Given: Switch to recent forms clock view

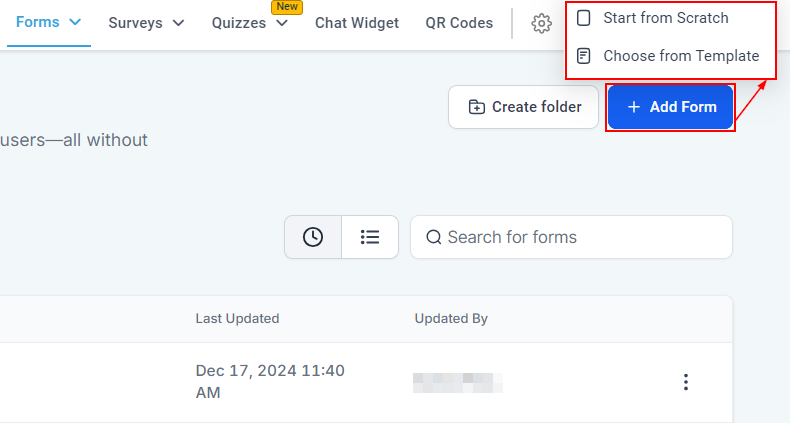Looking at the screenshot, I should pos(313,237).
